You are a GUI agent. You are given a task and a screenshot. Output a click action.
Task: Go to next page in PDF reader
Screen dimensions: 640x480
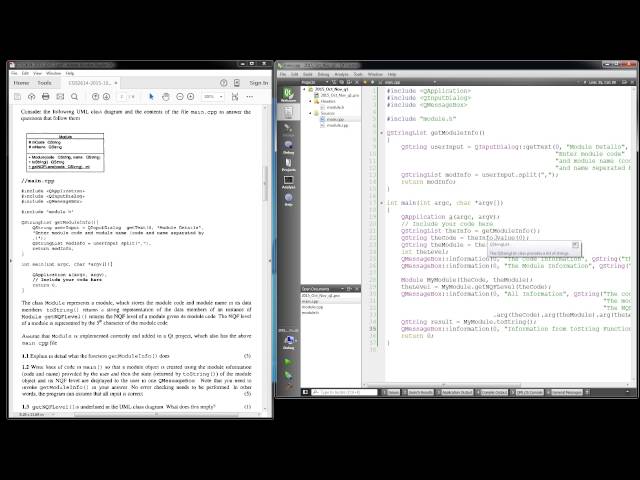tap(107, 97)
